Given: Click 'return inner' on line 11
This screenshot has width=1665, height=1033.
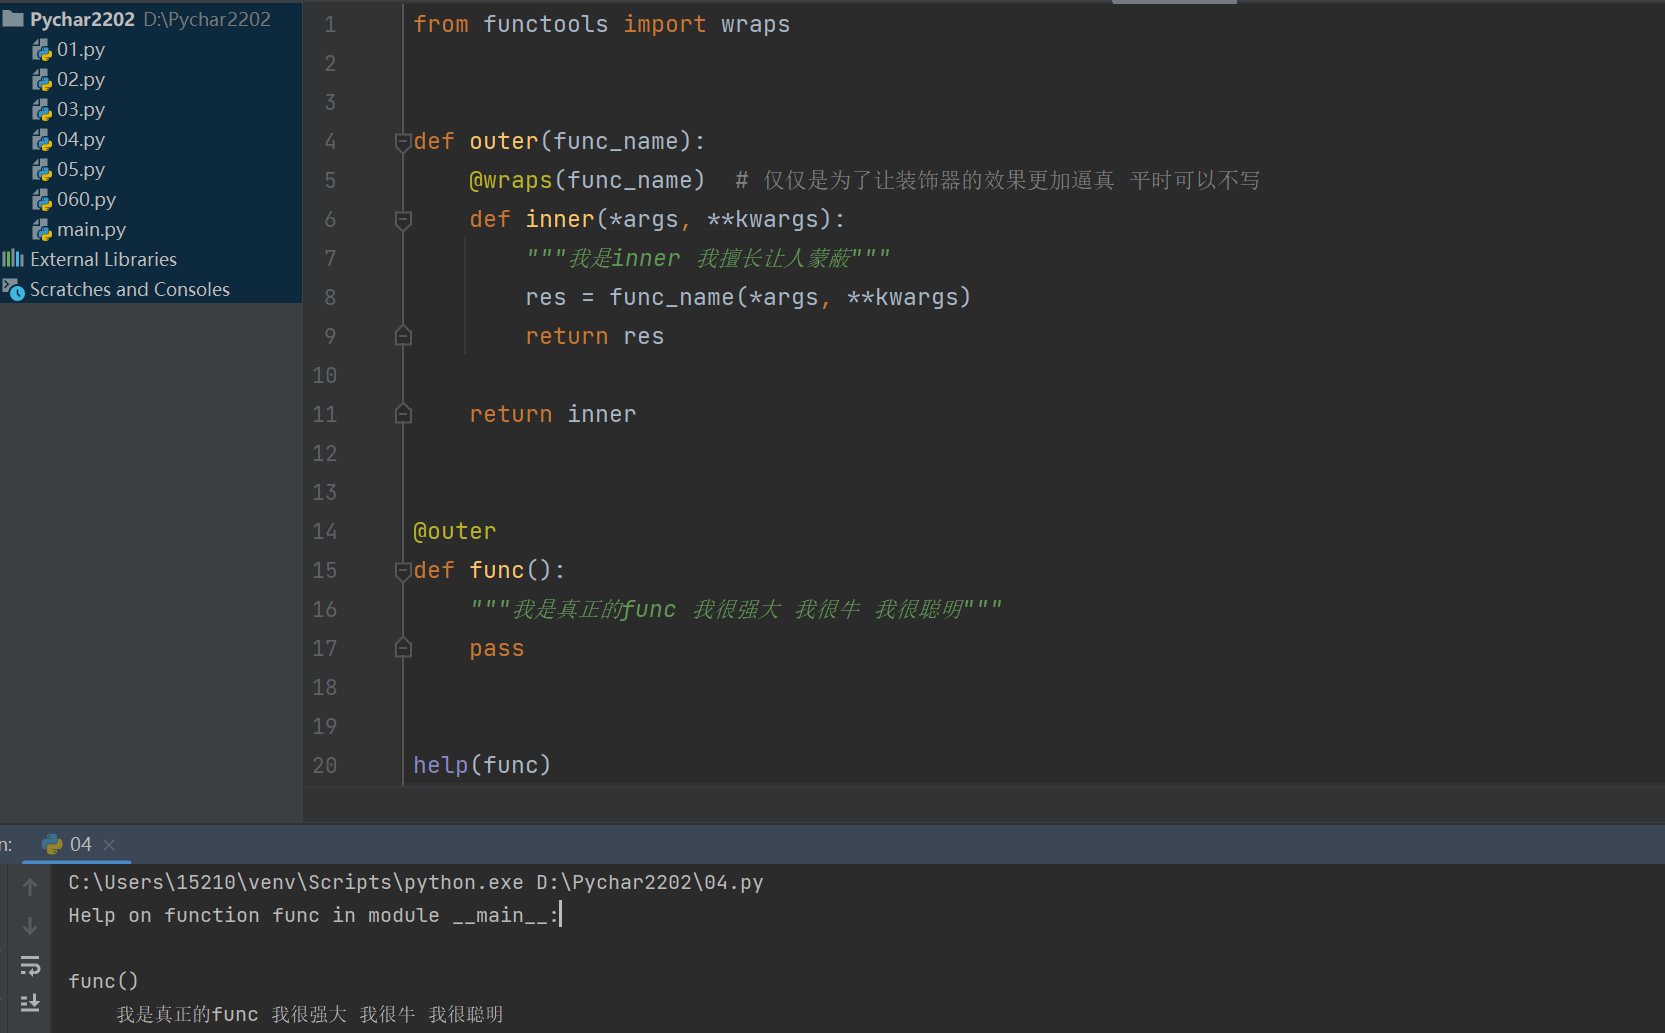Looking at the screenshot, I should [x=553, y=415].
